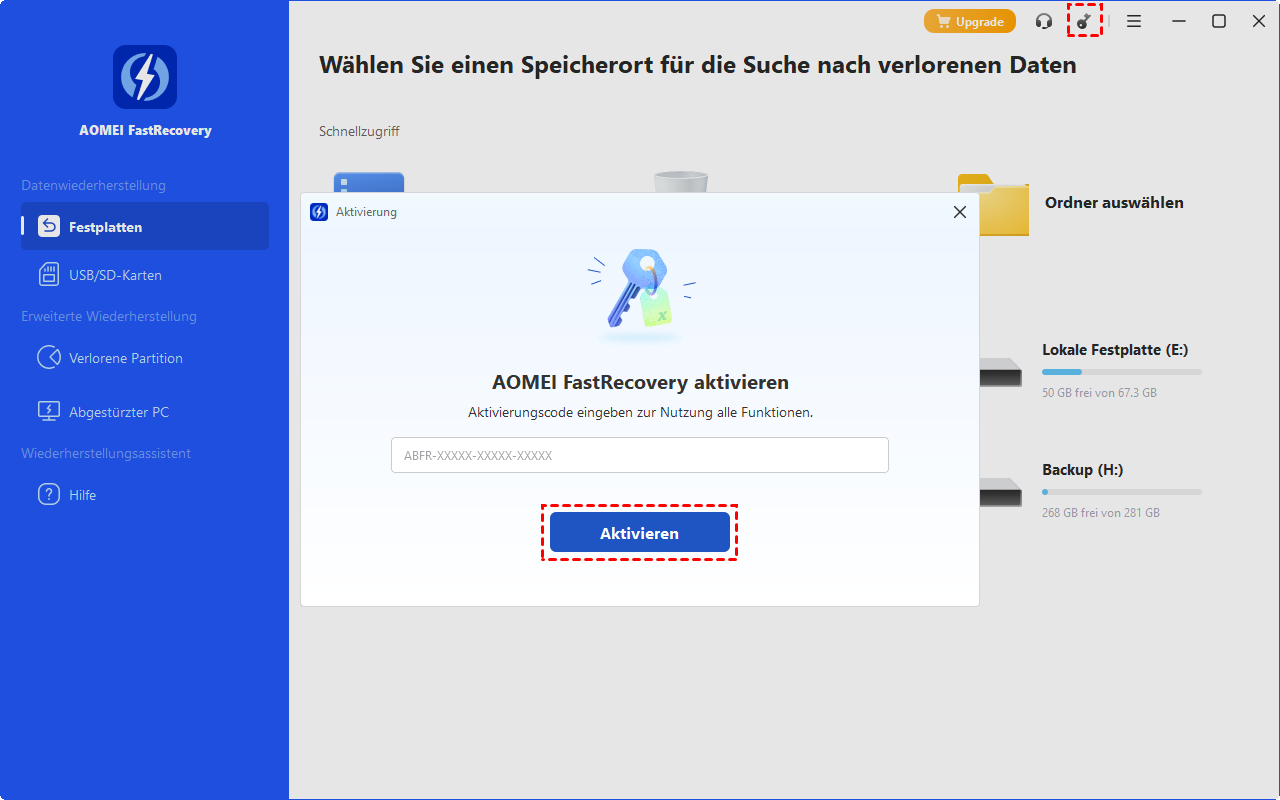1280x800 pixels.
Task: Open the headset support icon
Action: coord(1044,21)
